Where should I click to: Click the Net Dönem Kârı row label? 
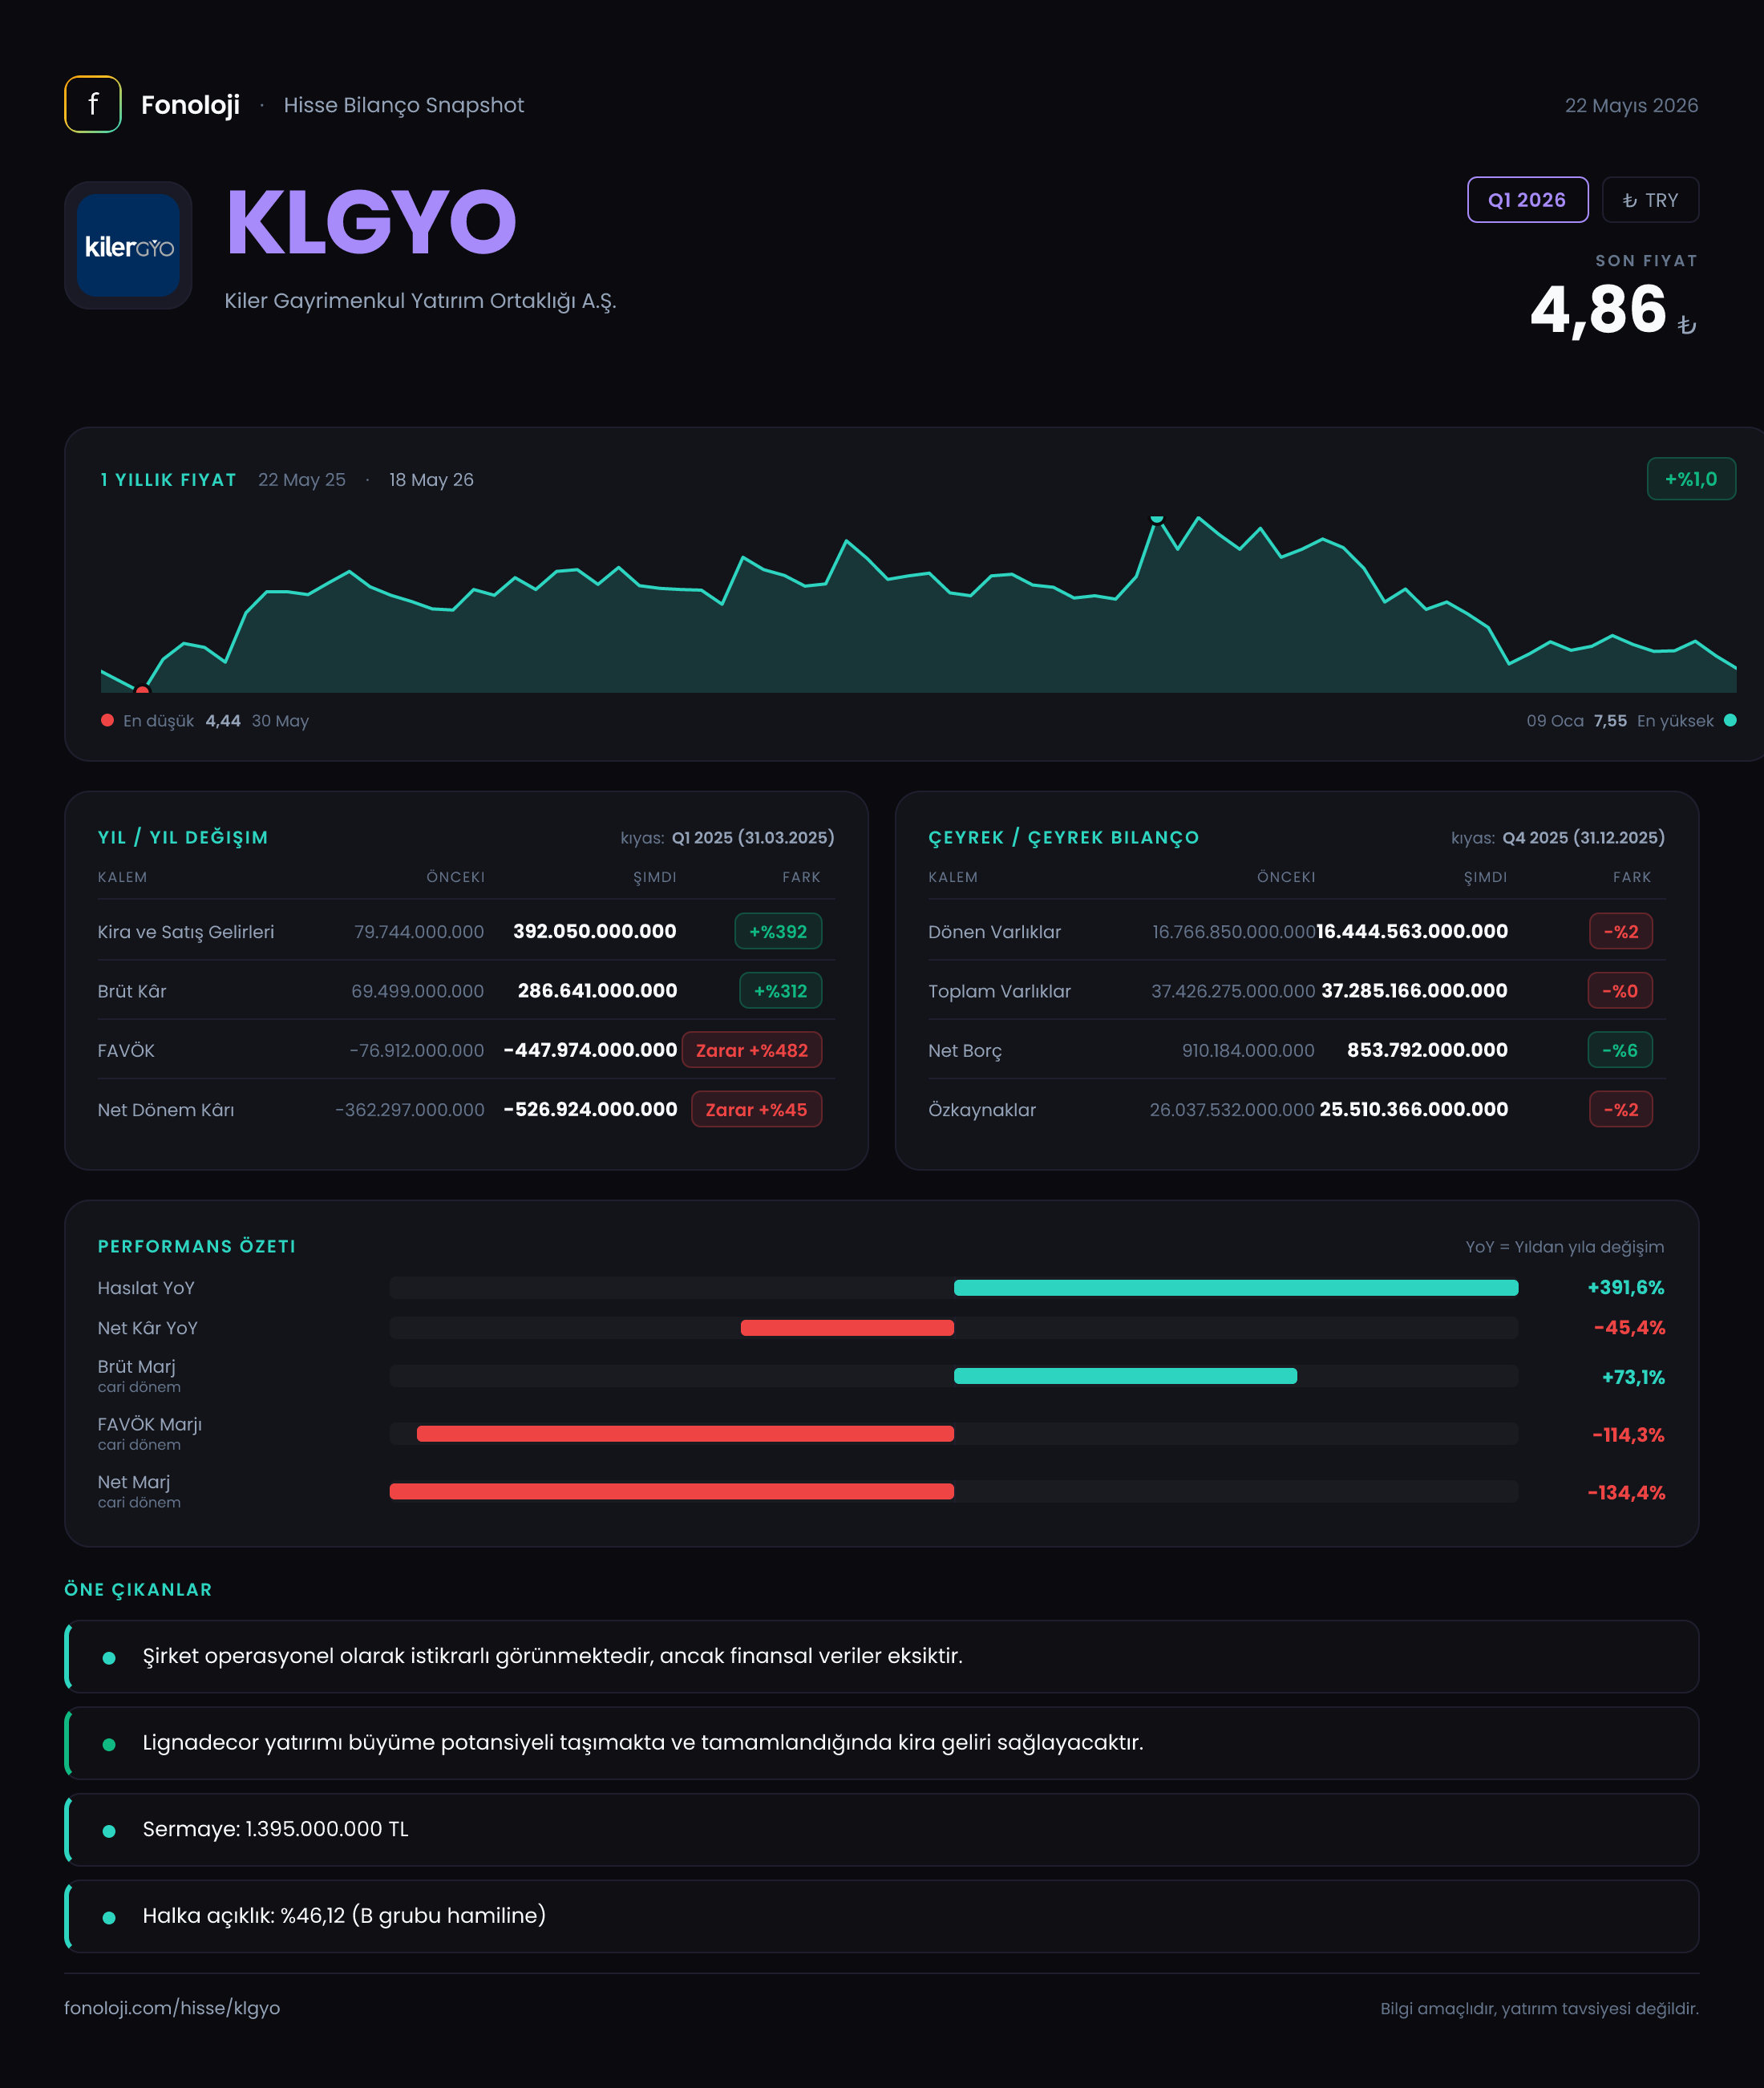(x=166, y=1110)
